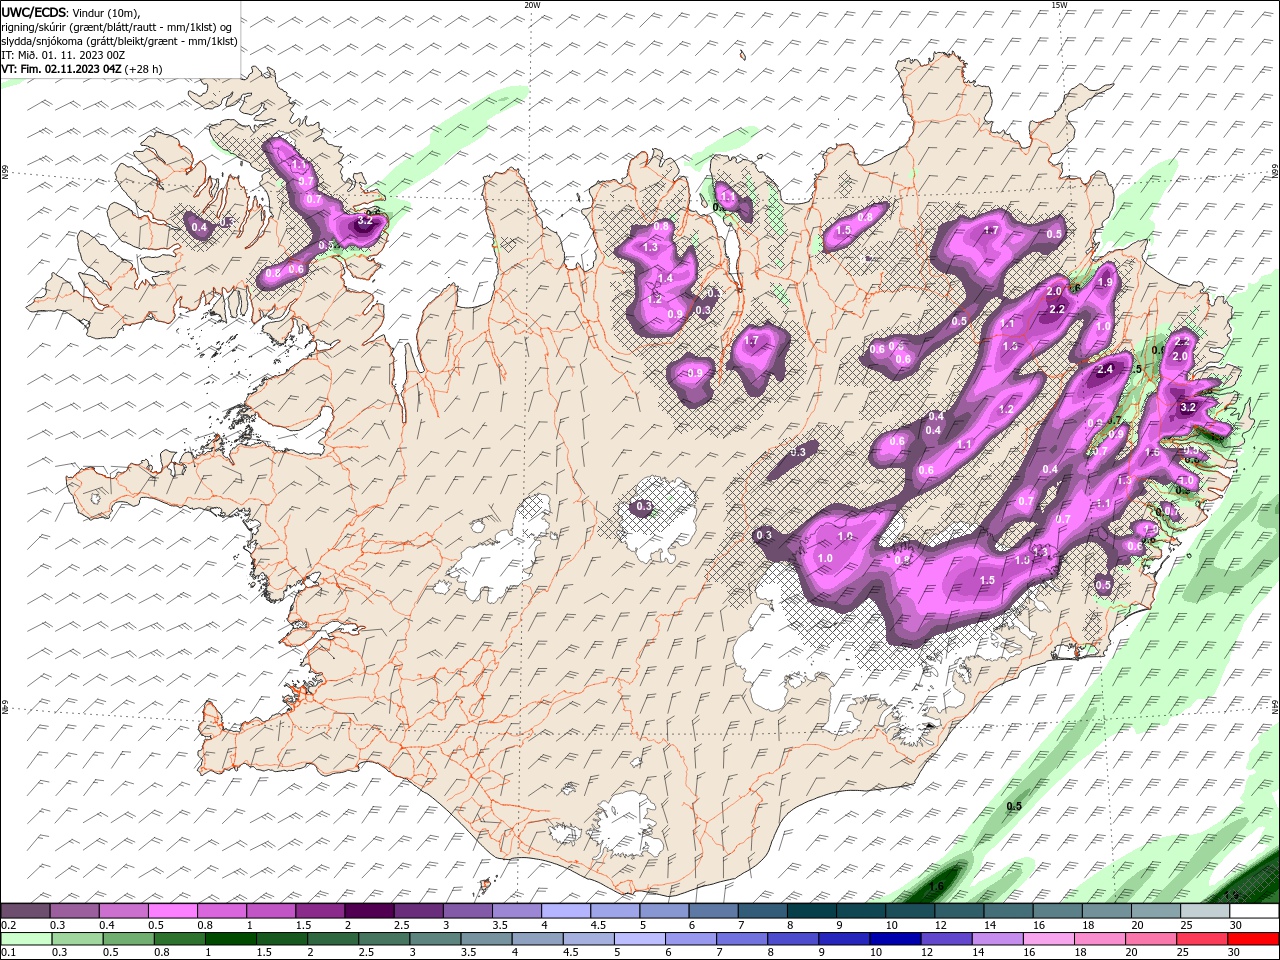Image resolution: width=1280 pixels, height=960 pixels.
Task: Select the 3 swatch in the upper snow legend
Action: coord(467,911)
